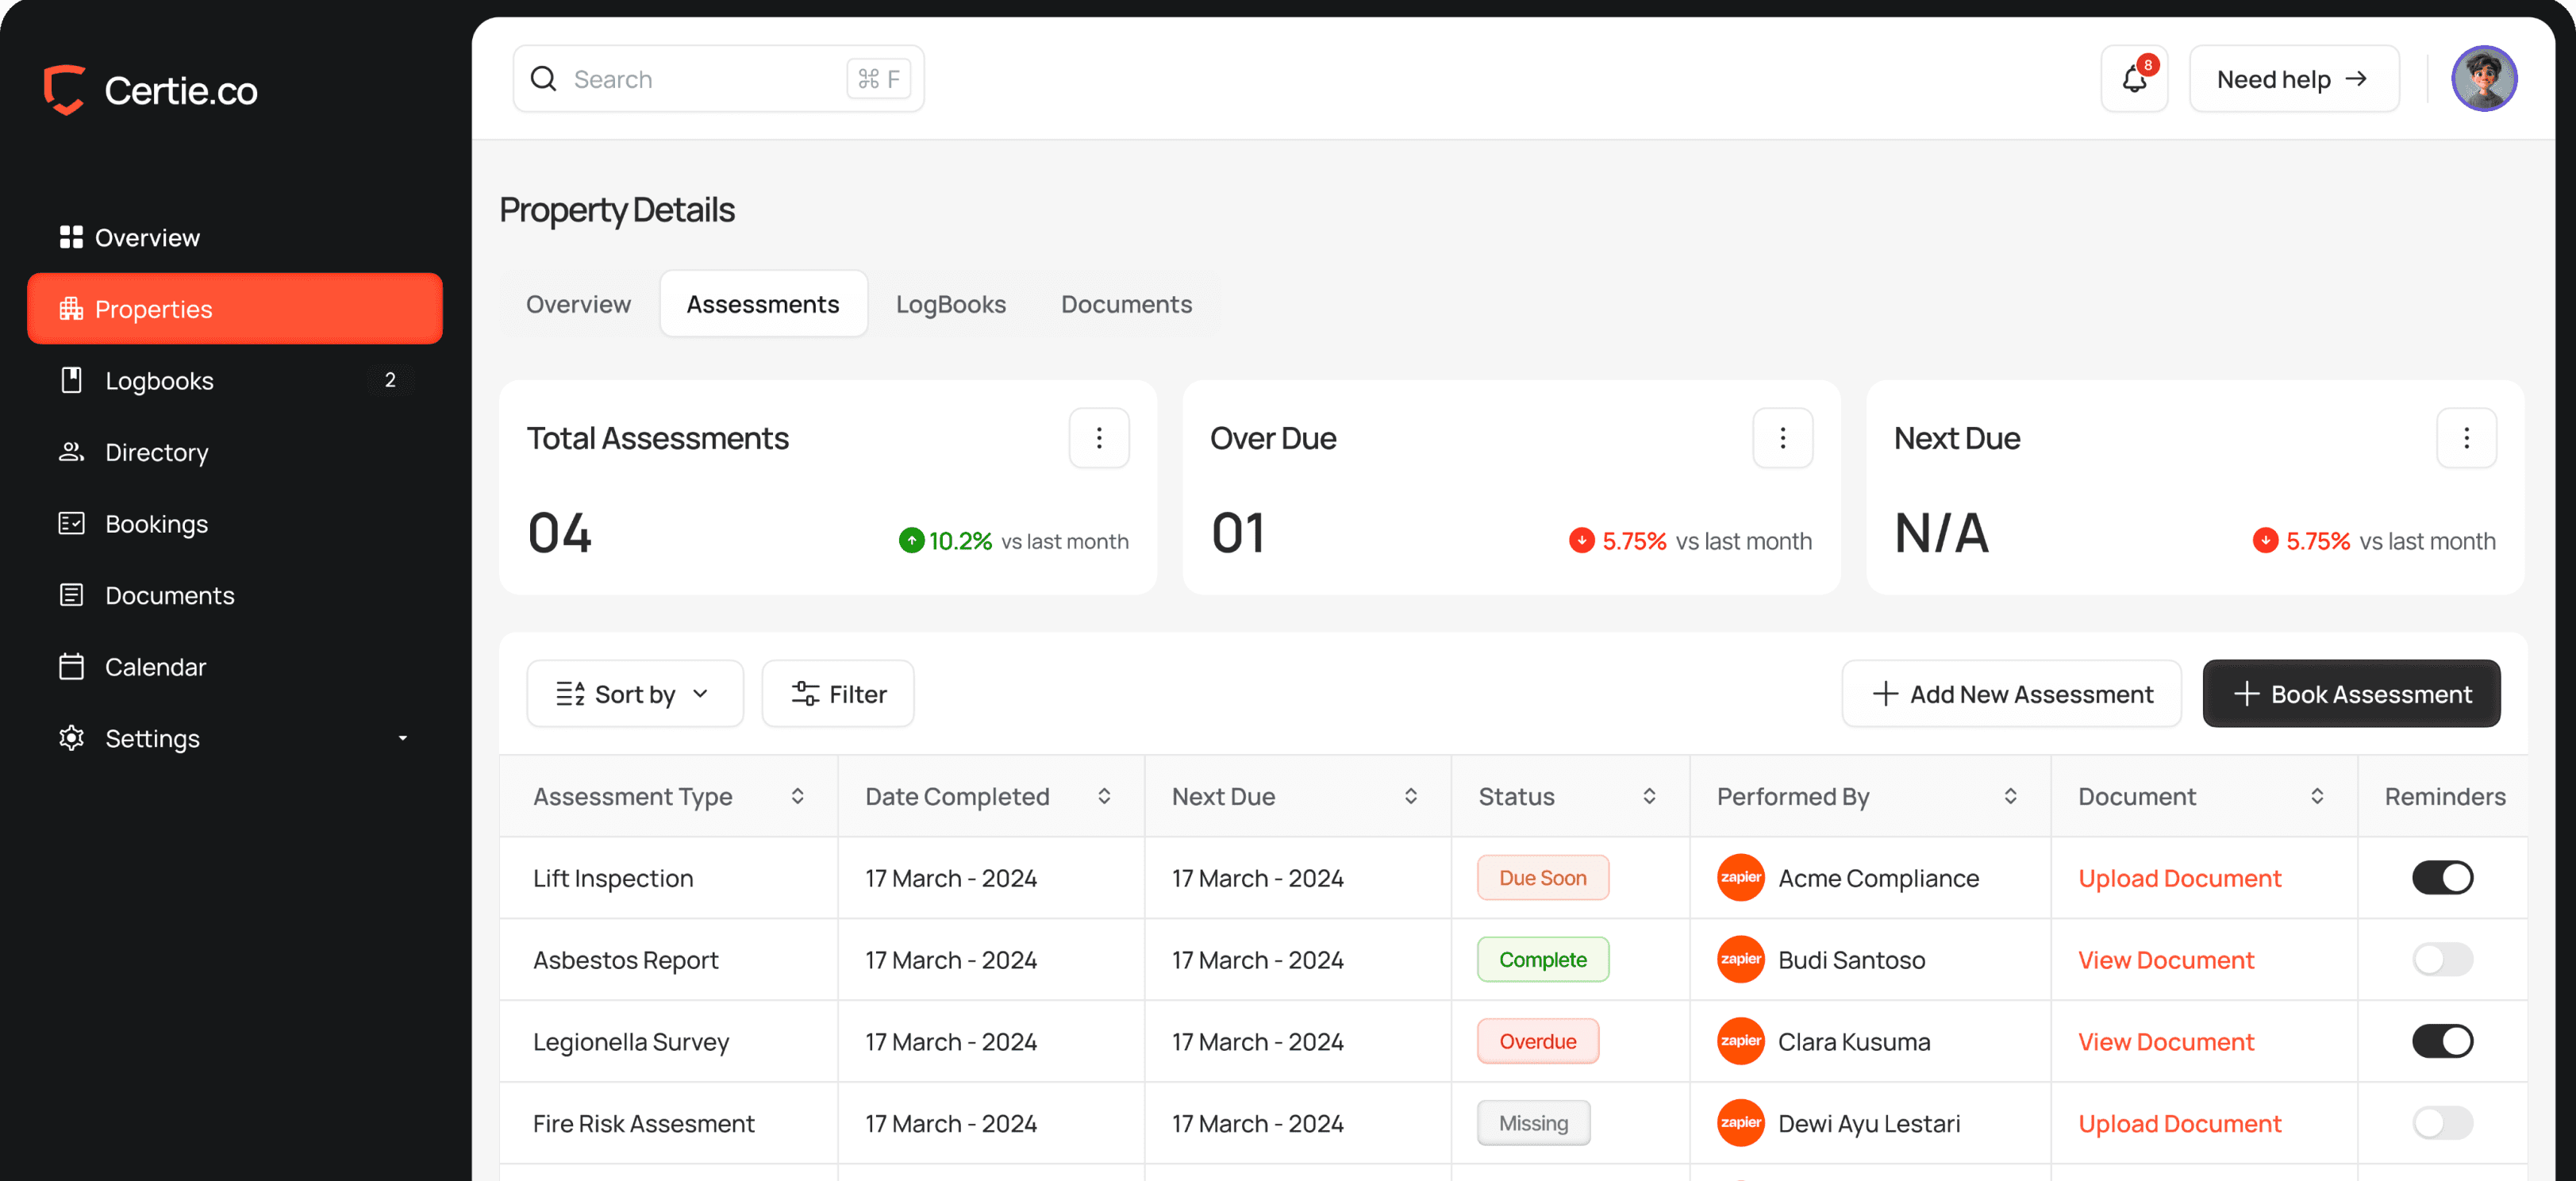2576x1181 pixels.
Task: Click the Due Soon status badge
Action: coord(1543,878)
